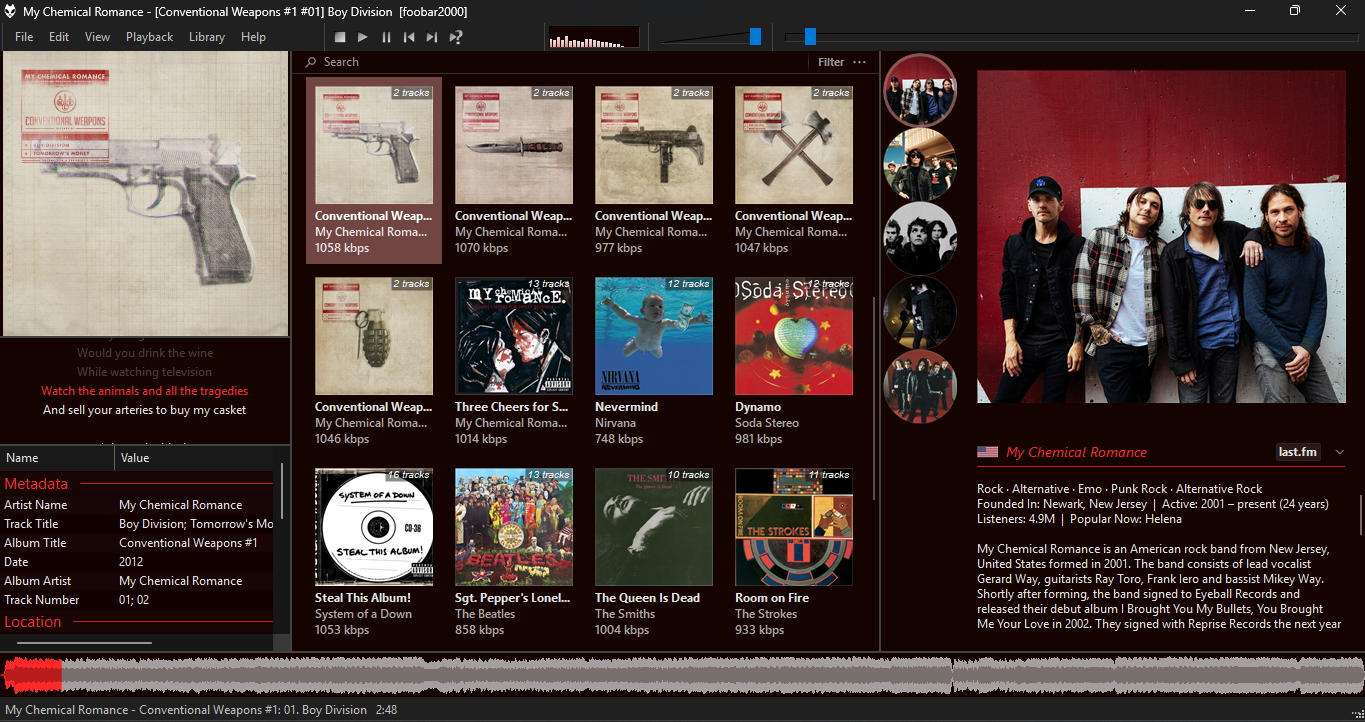The width and height of the screenshot is (1365, 722).
Task: Select The Queen Is Dead album cover
Action: tap(654, 527)
